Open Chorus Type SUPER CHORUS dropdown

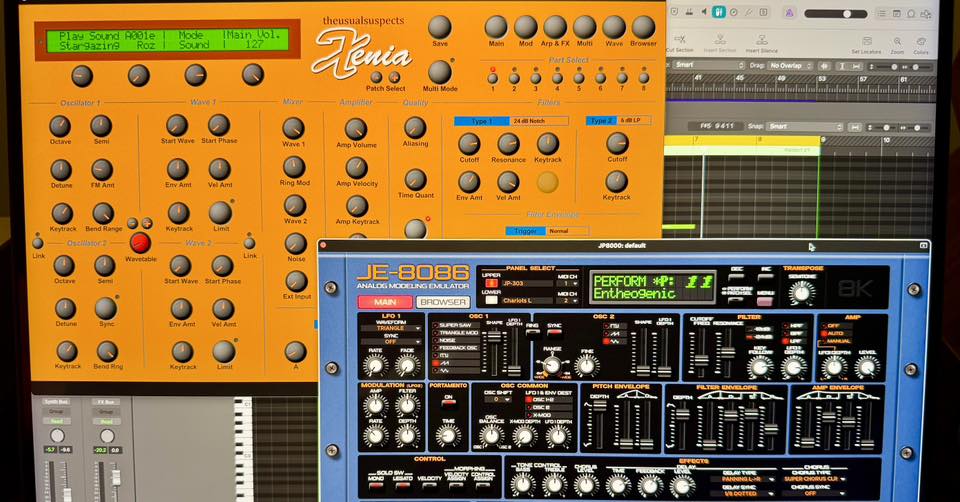[814, 479]
